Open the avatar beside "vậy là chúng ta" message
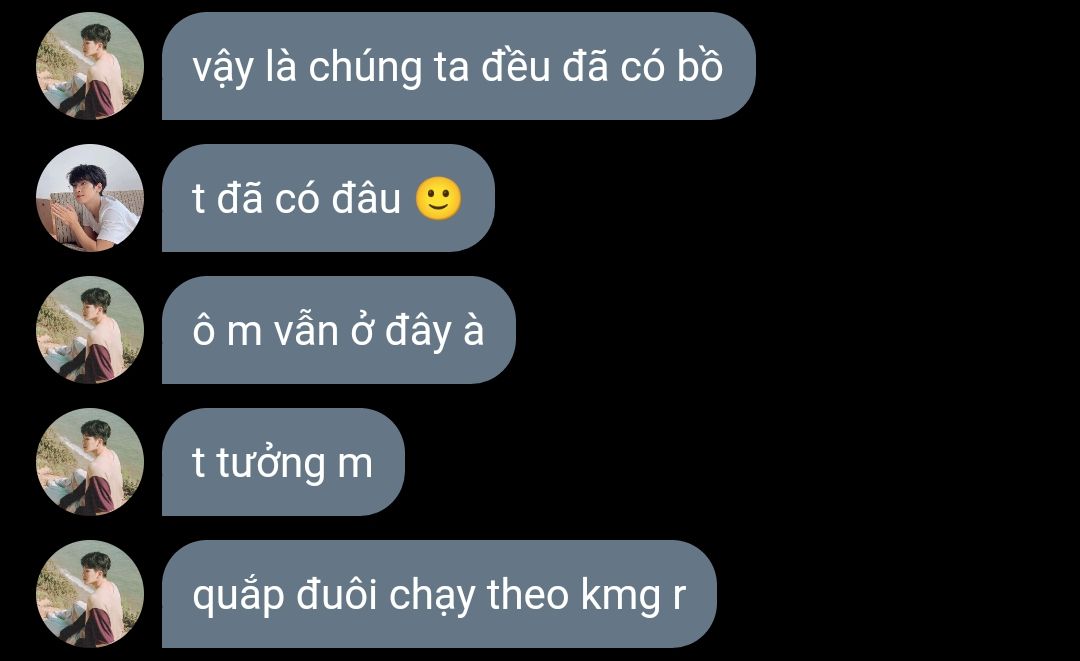The width and height of the screenshot is (1080, 661). 90,66
